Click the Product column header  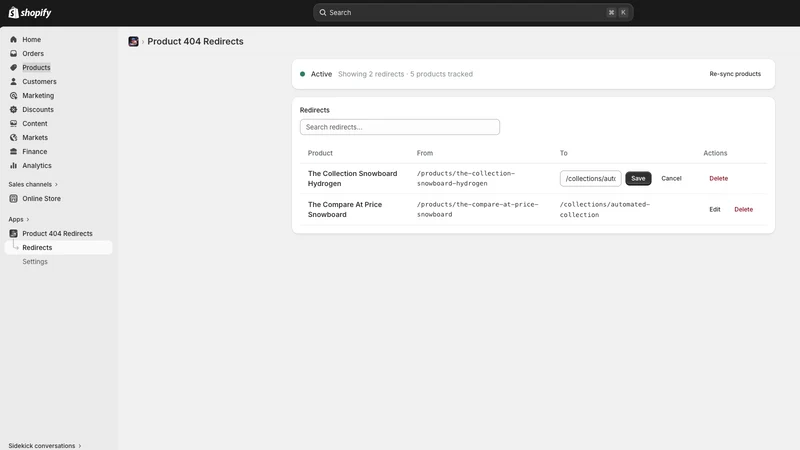(x=320, y=153)
